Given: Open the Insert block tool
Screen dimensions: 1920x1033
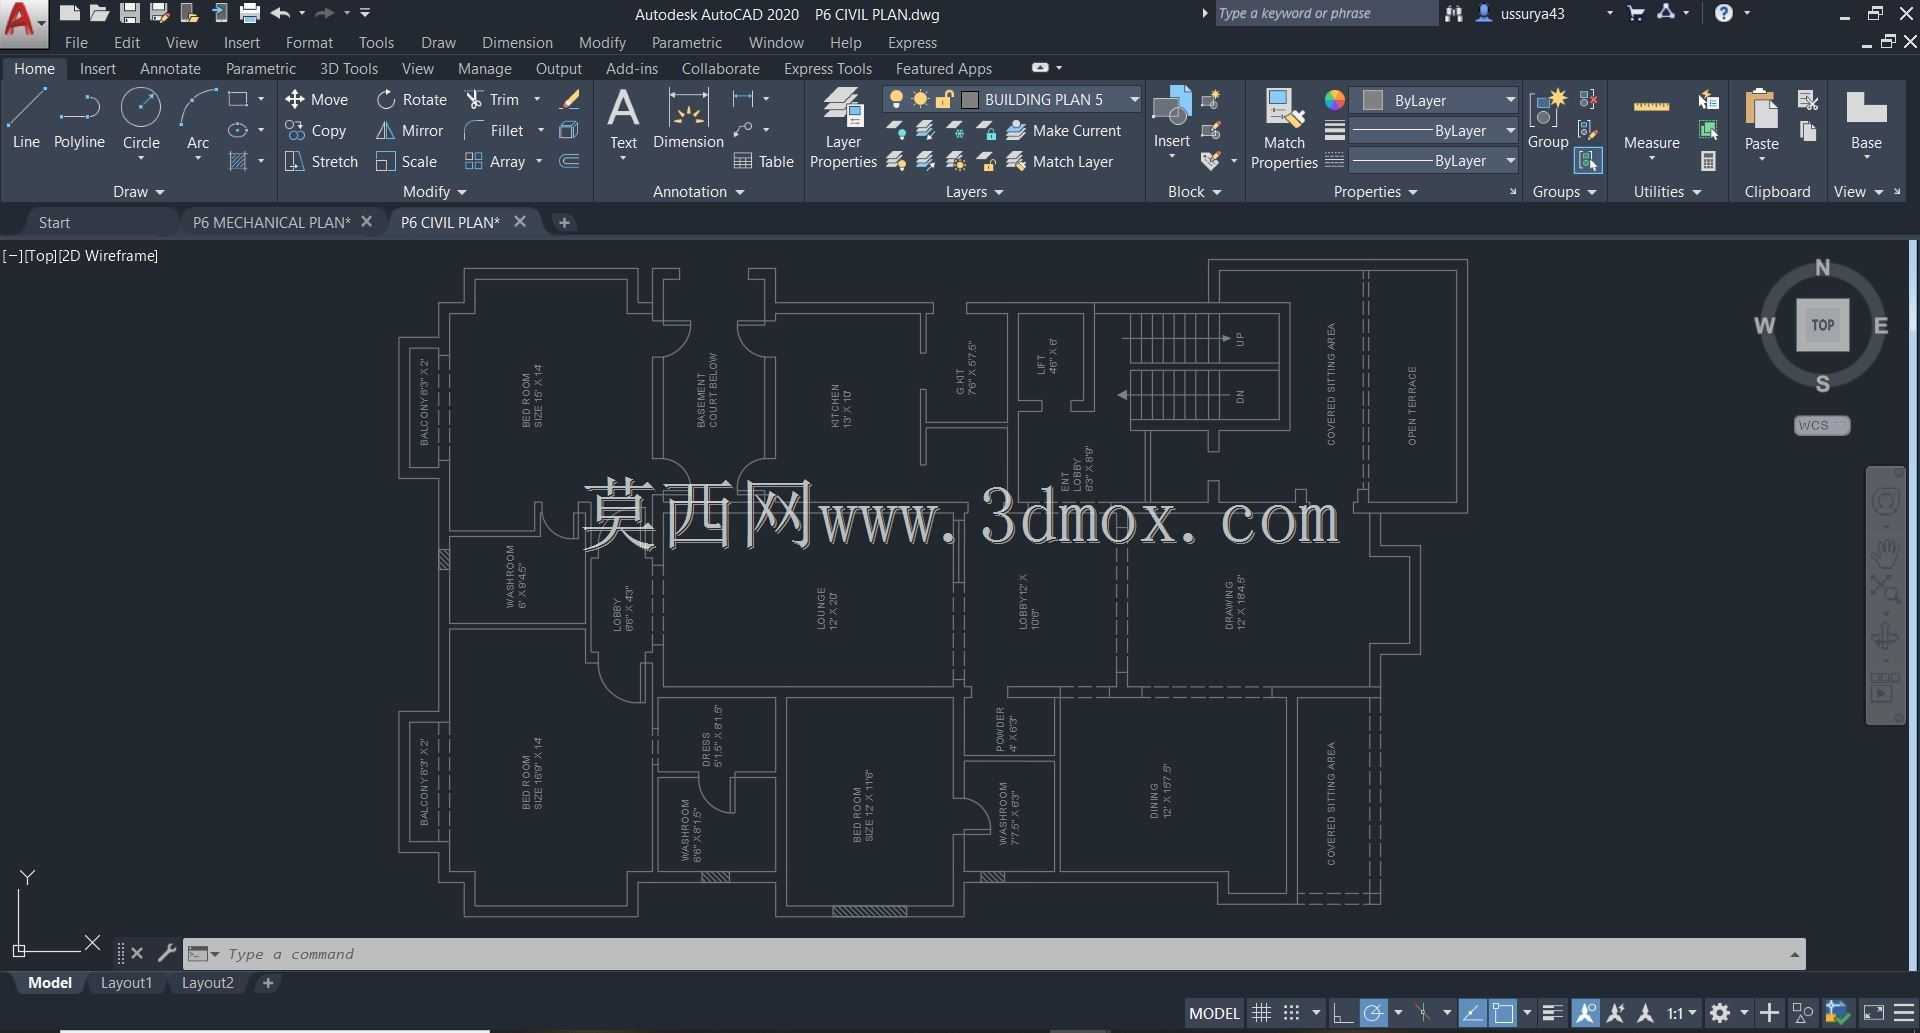Looking at the screenshot, I should tap(1171, 118).
